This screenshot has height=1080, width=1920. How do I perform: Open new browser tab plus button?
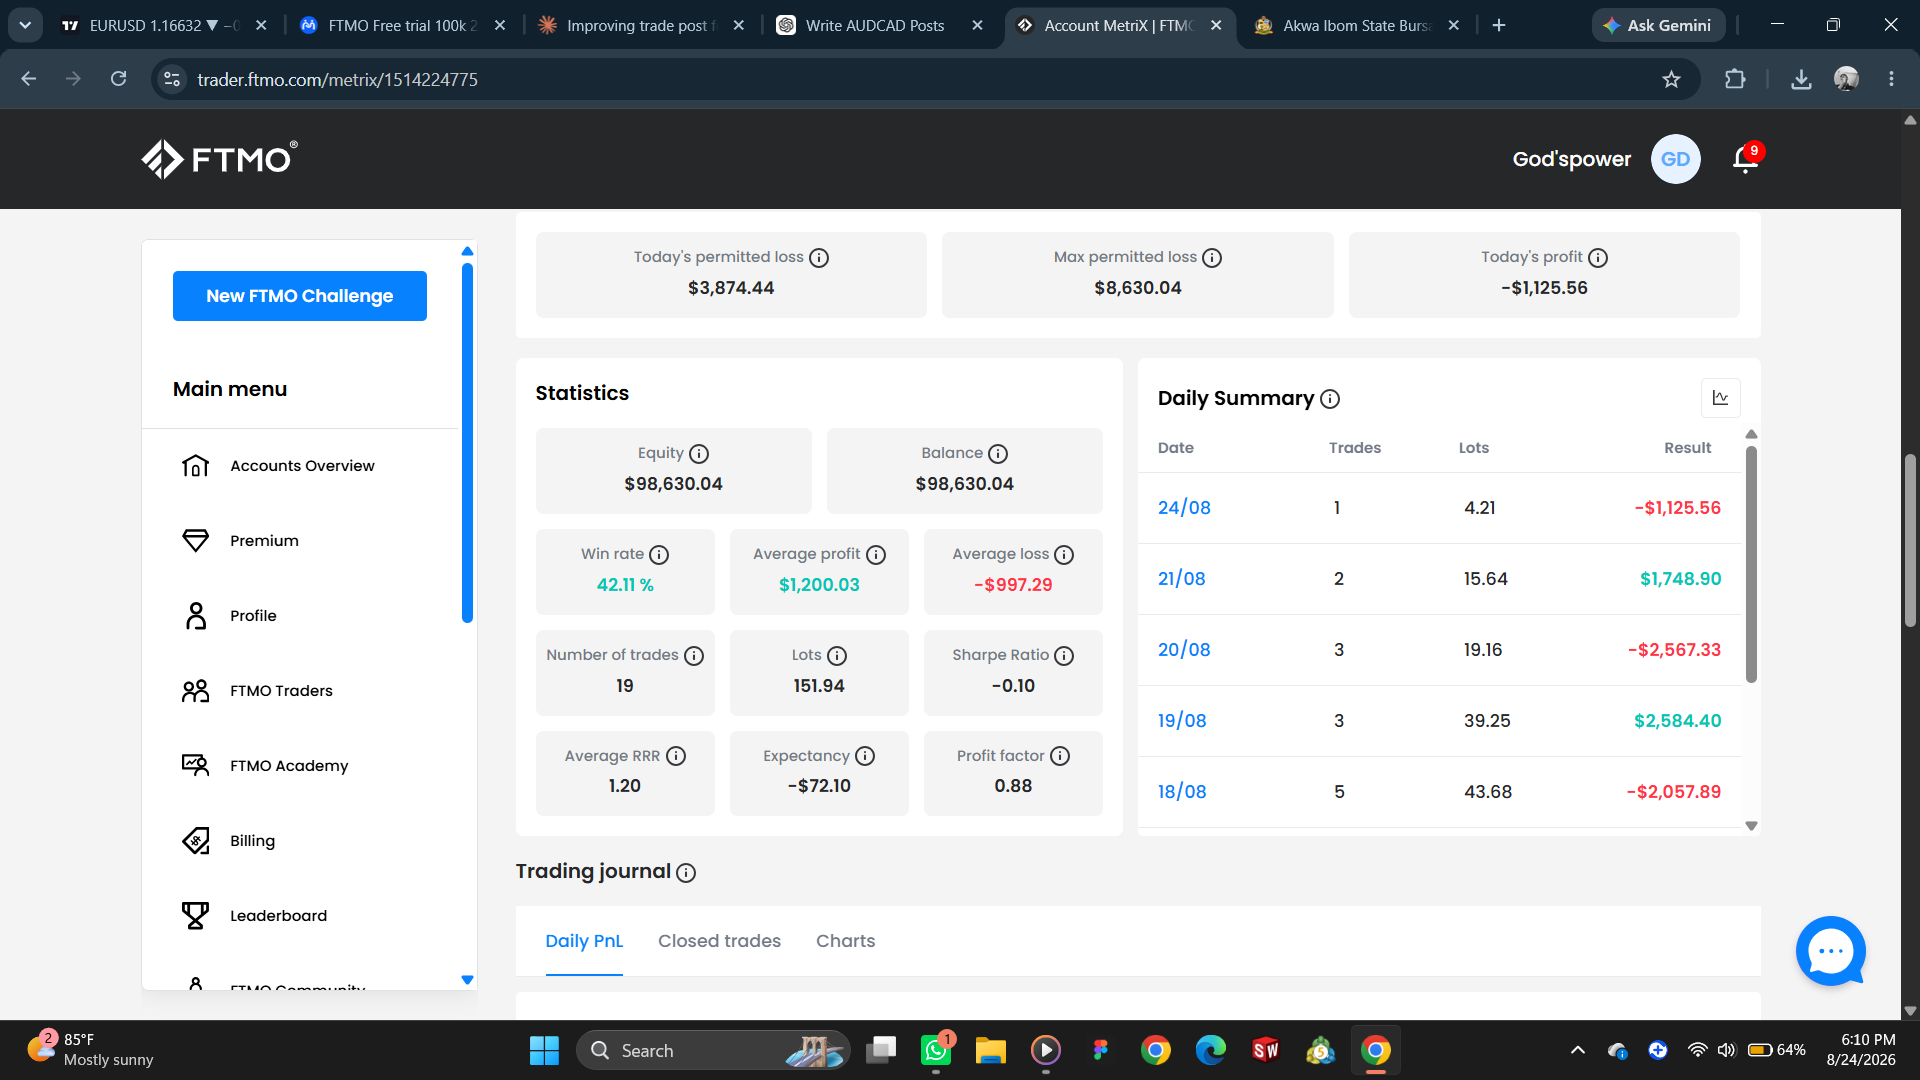coord(1498,25)
